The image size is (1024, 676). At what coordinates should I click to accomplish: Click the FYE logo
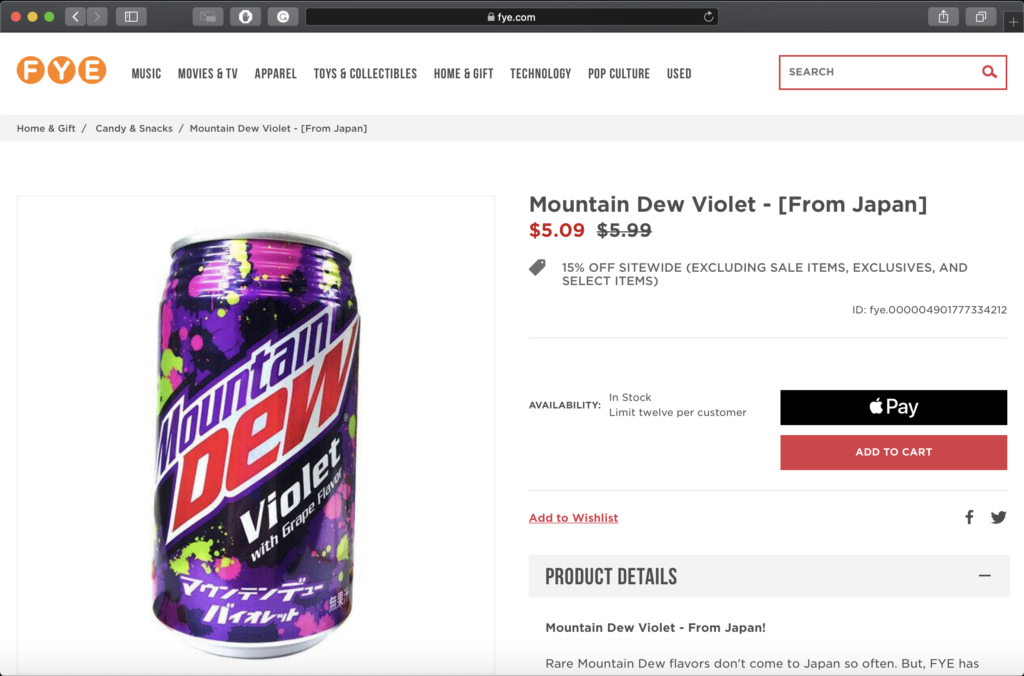tap(61, 71)
